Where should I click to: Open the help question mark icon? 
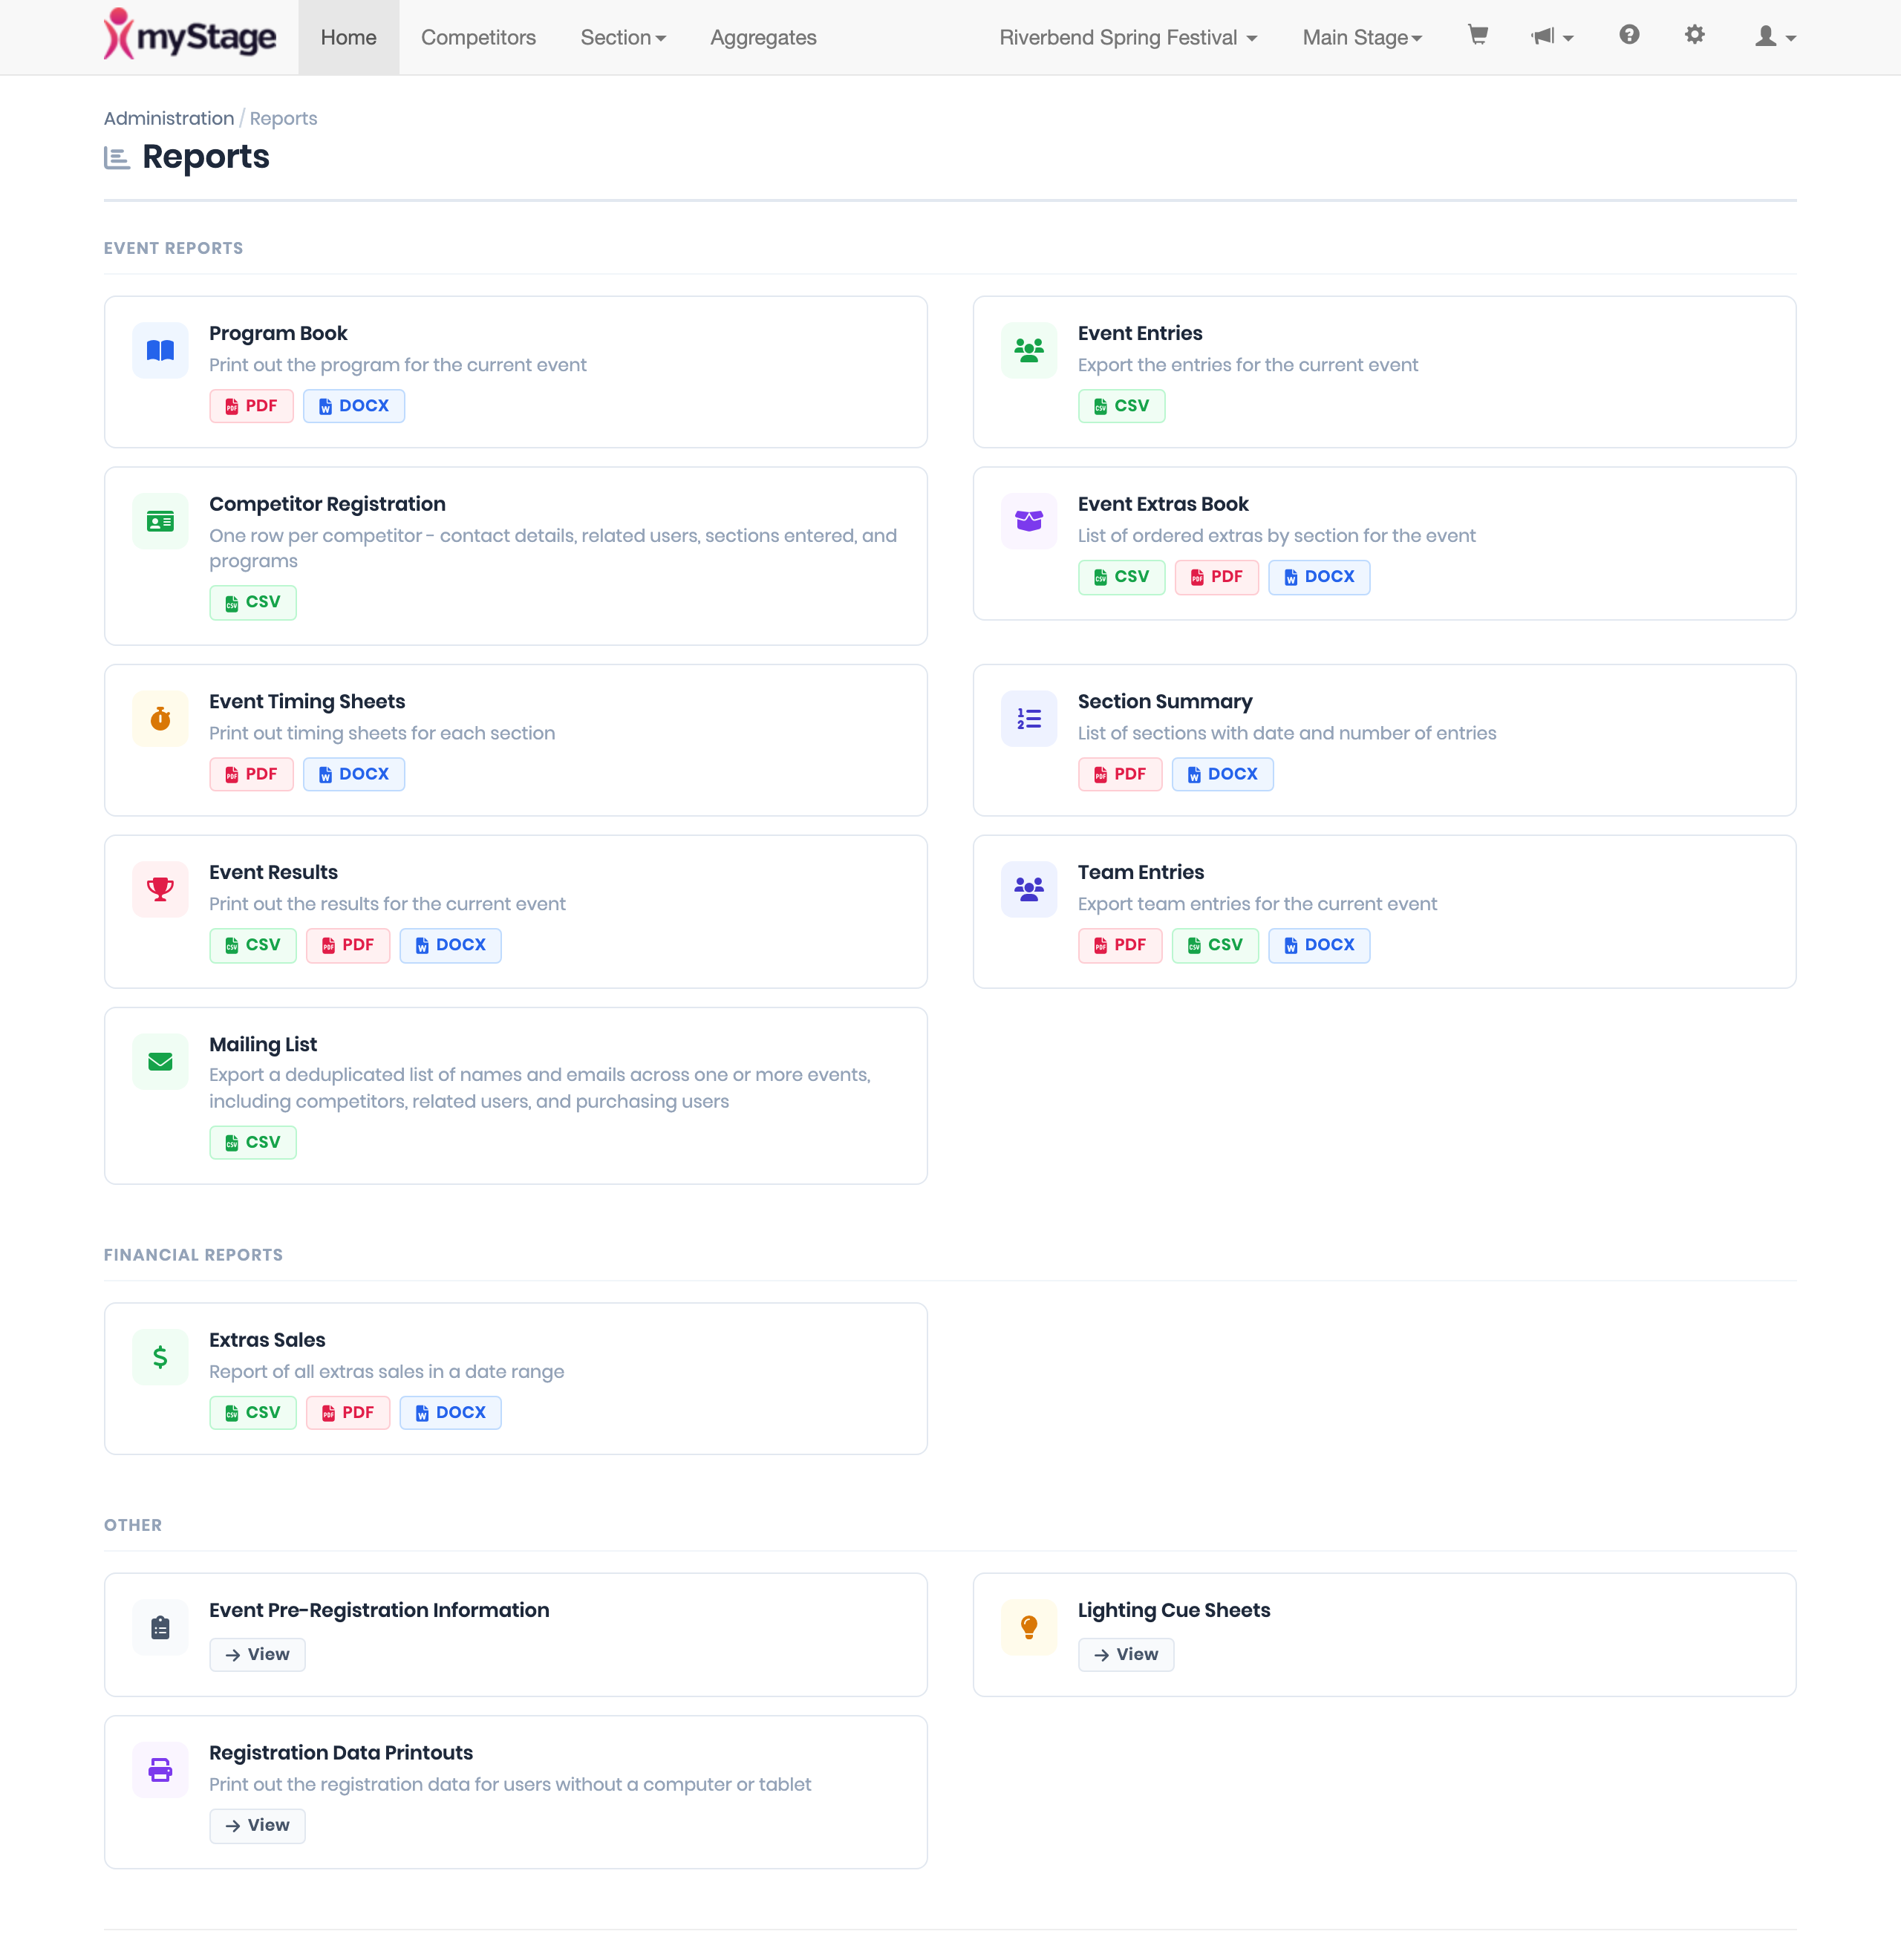[x=1629, y=35]
